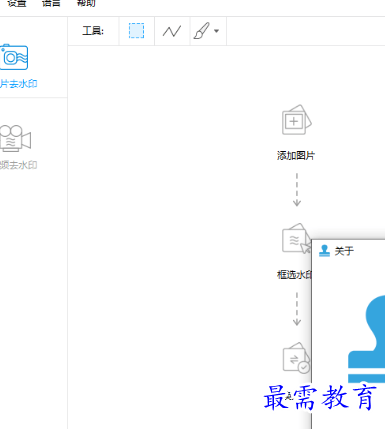This screenshot has height=429, width=385.
Task: Click the 工具: label in toolbar
Action: pos(93,31)
